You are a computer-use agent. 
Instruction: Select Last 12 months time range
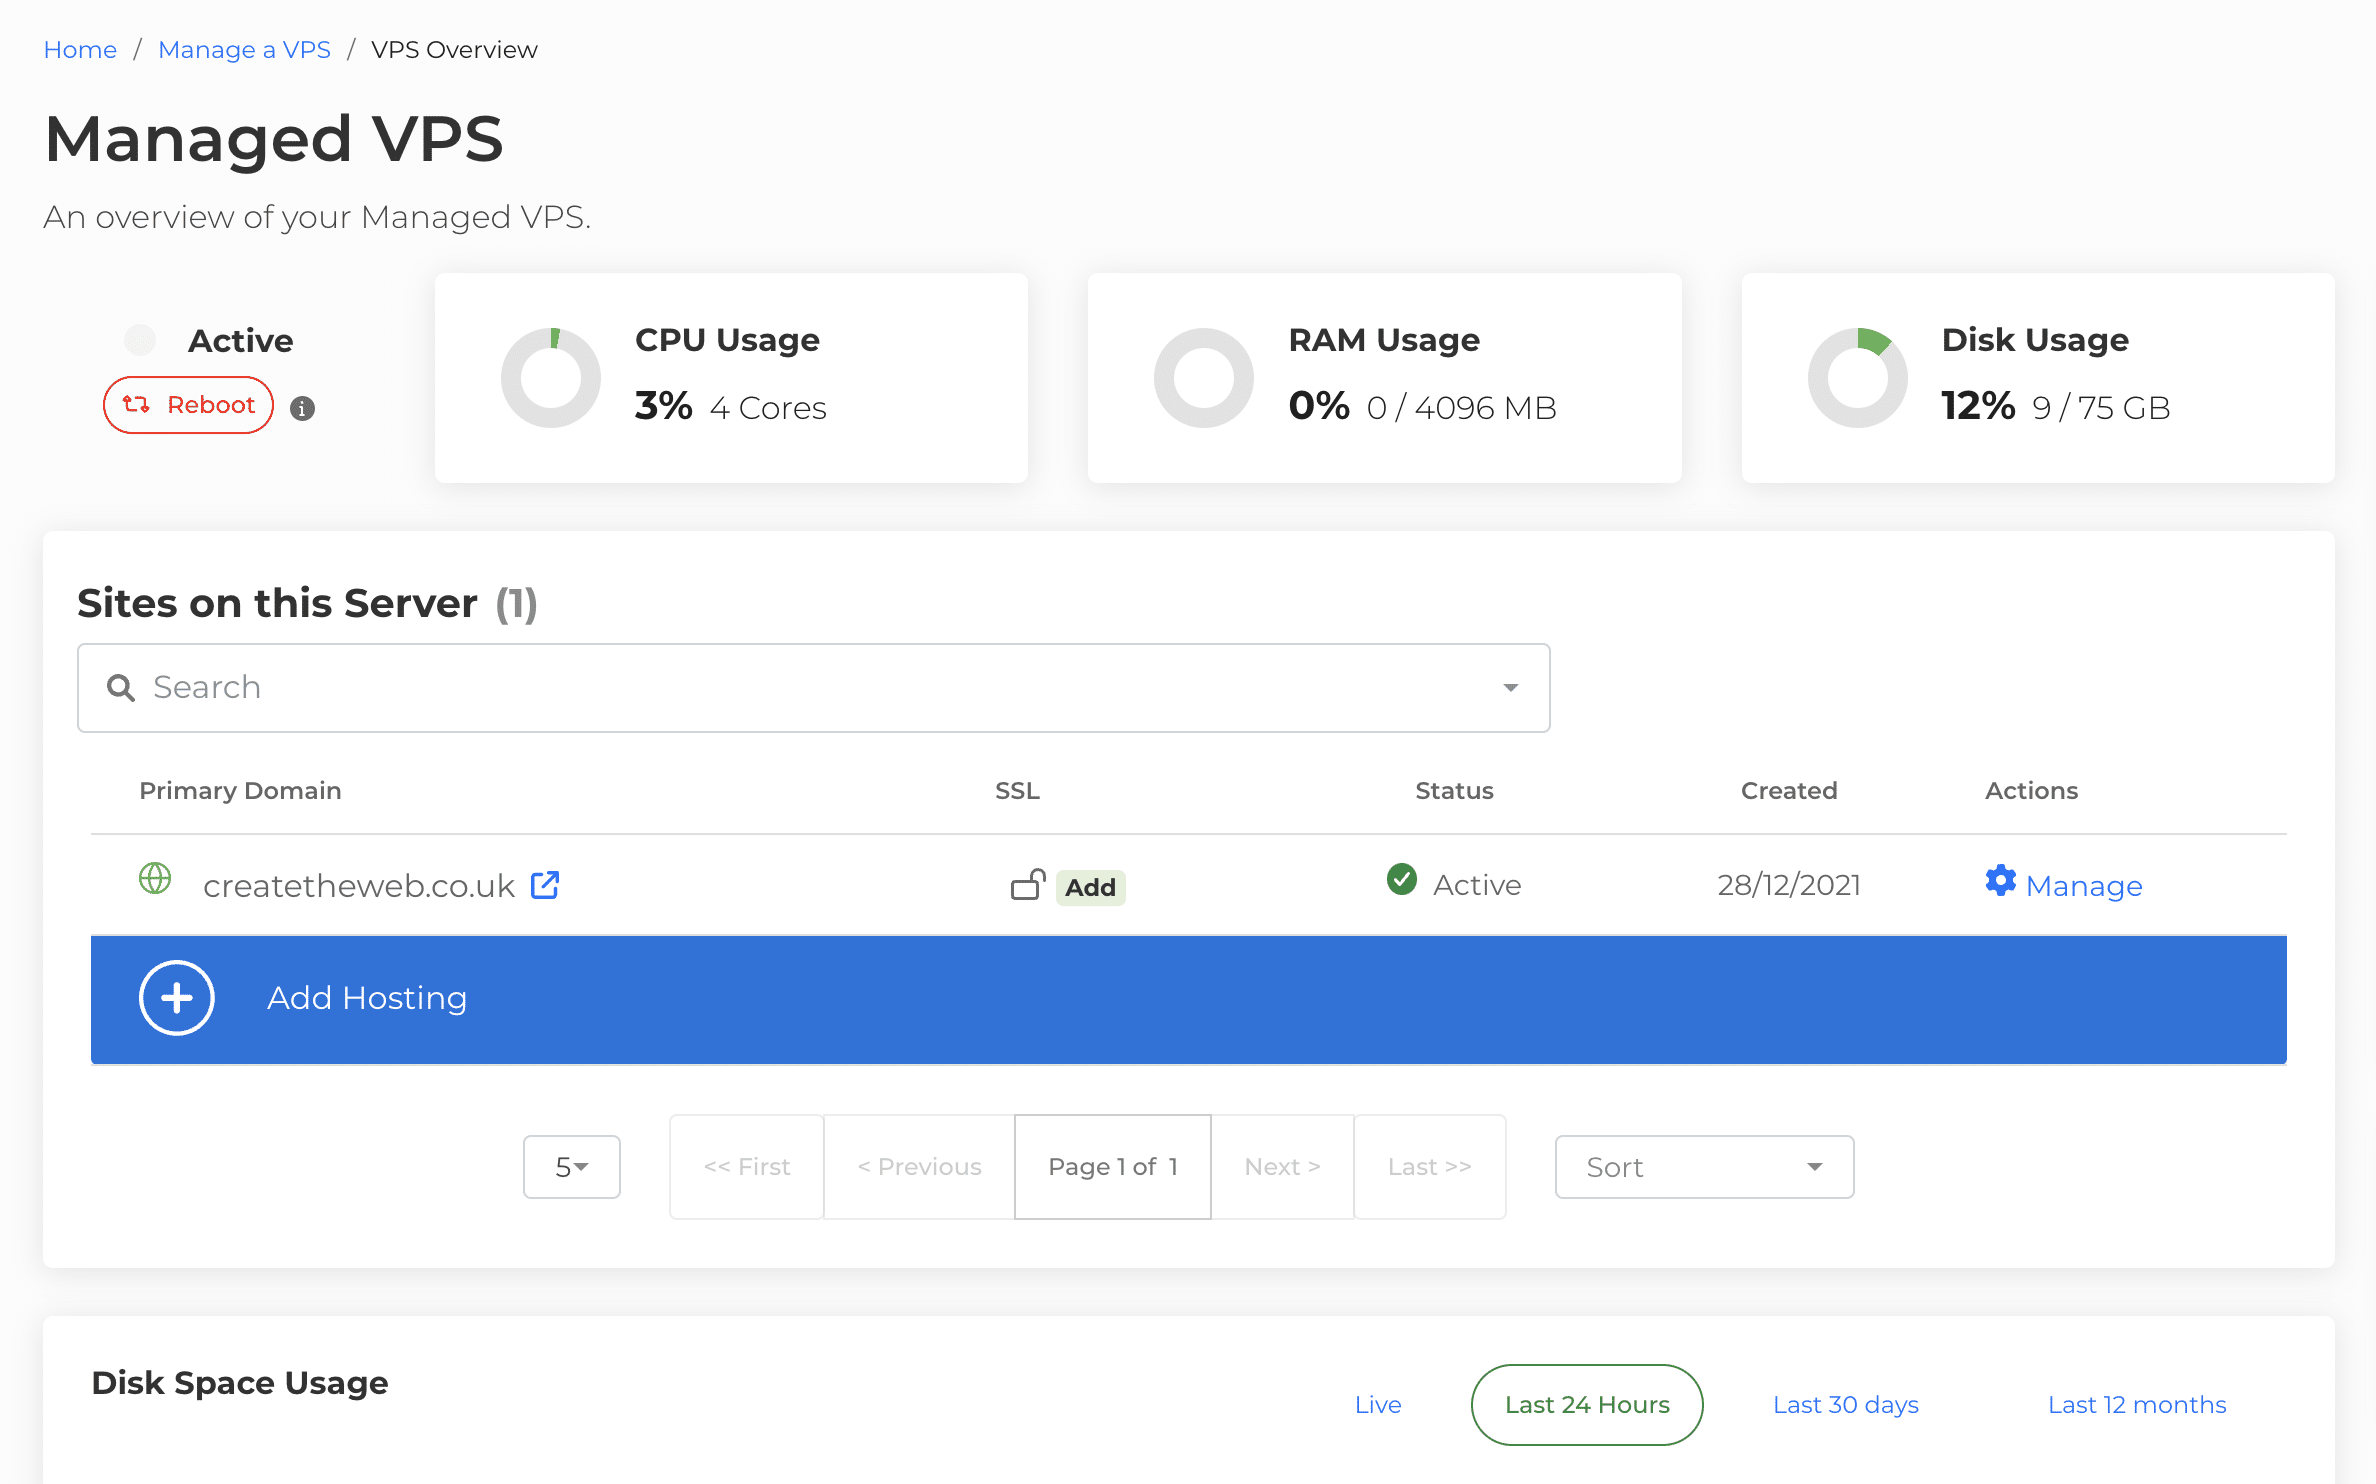(2137, 1405)
